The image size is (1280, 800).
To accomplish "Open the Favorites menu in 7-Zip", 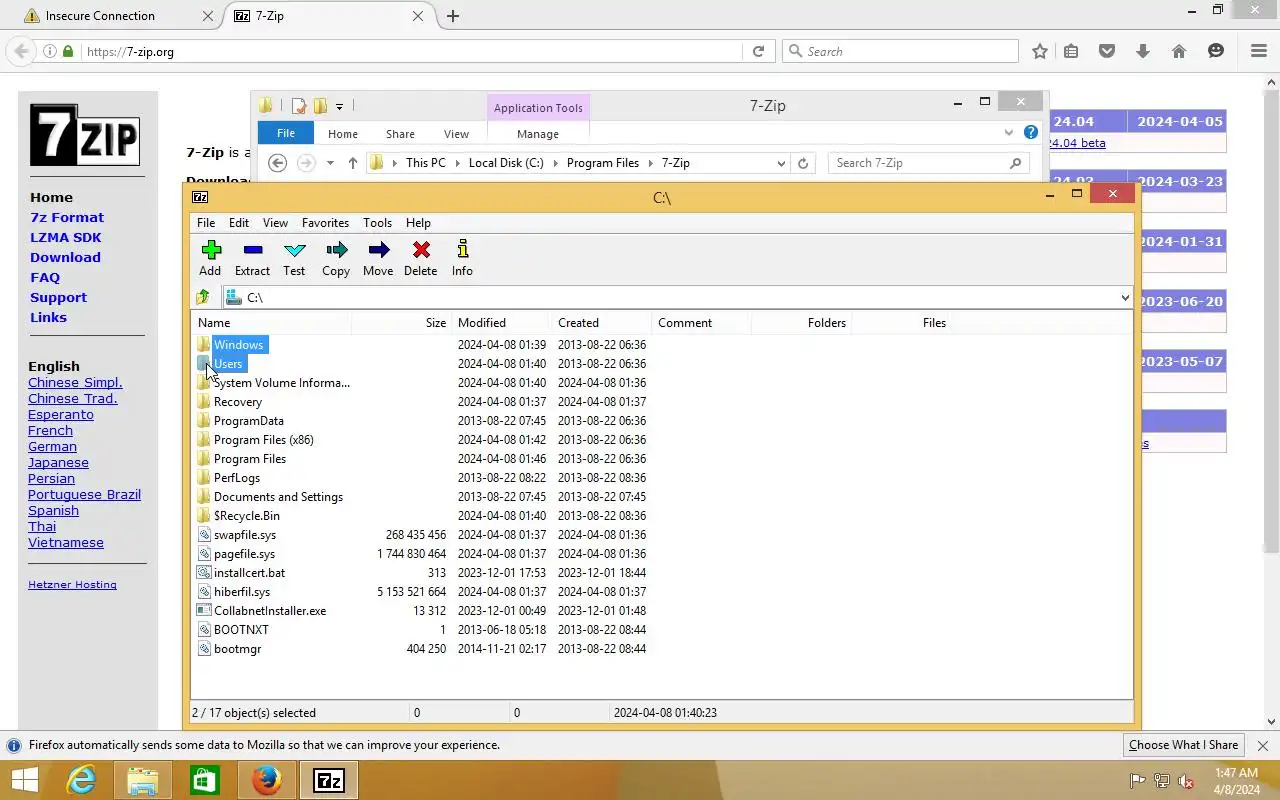I will [x=326, y=223].
